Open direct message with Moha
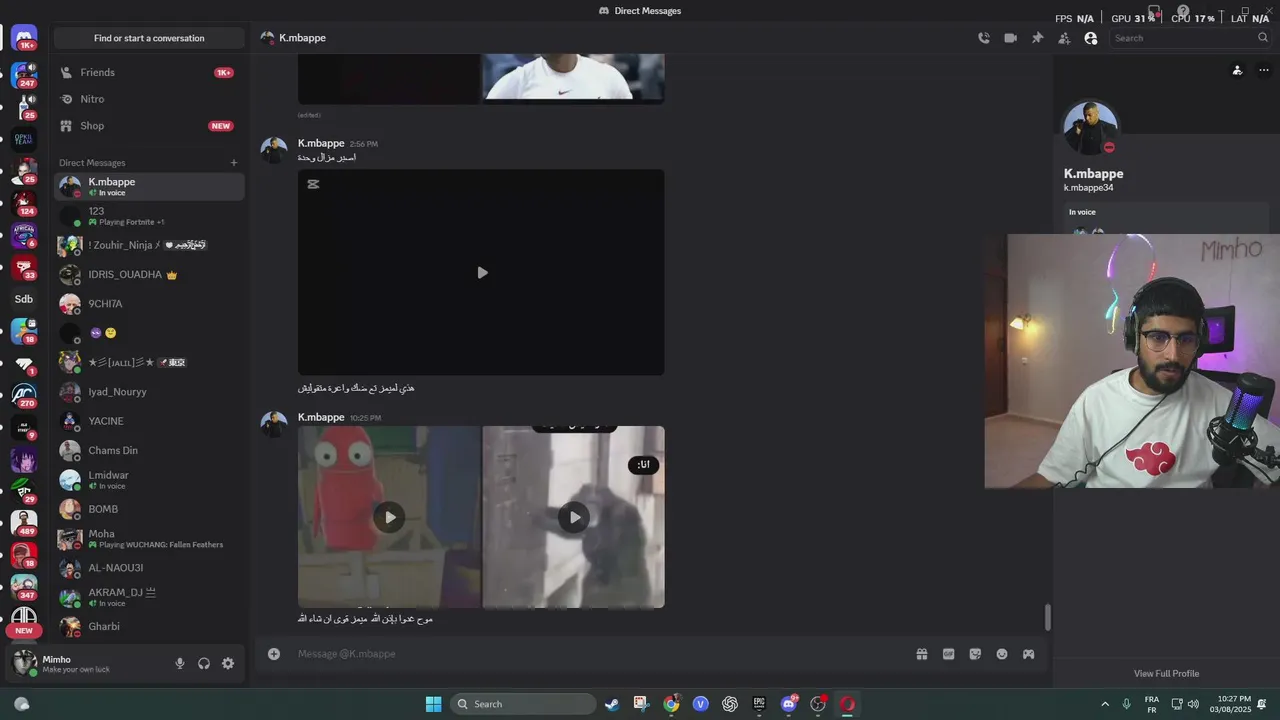Viewport: 1280px width, 720px height. [149, 539]
